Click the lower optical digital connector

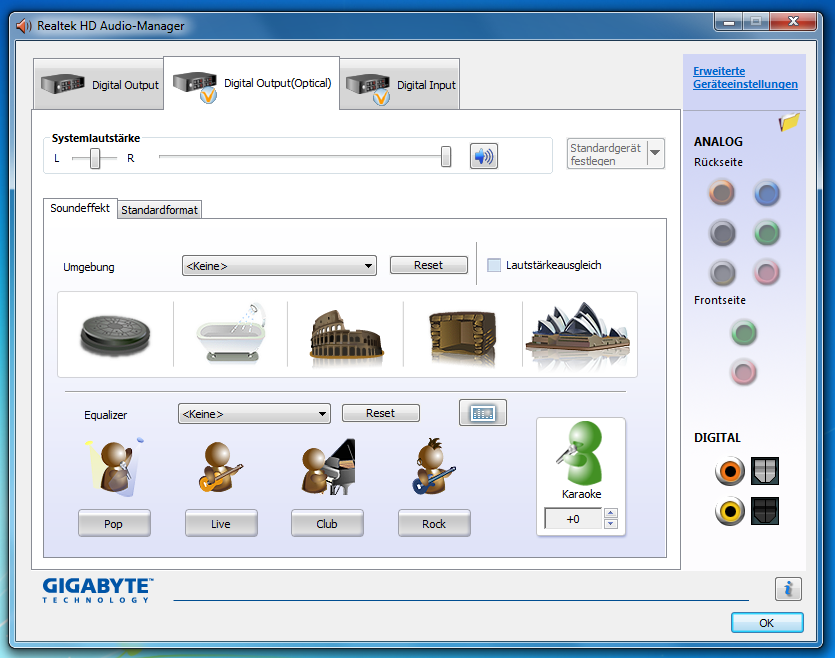[x=765, y=511]
